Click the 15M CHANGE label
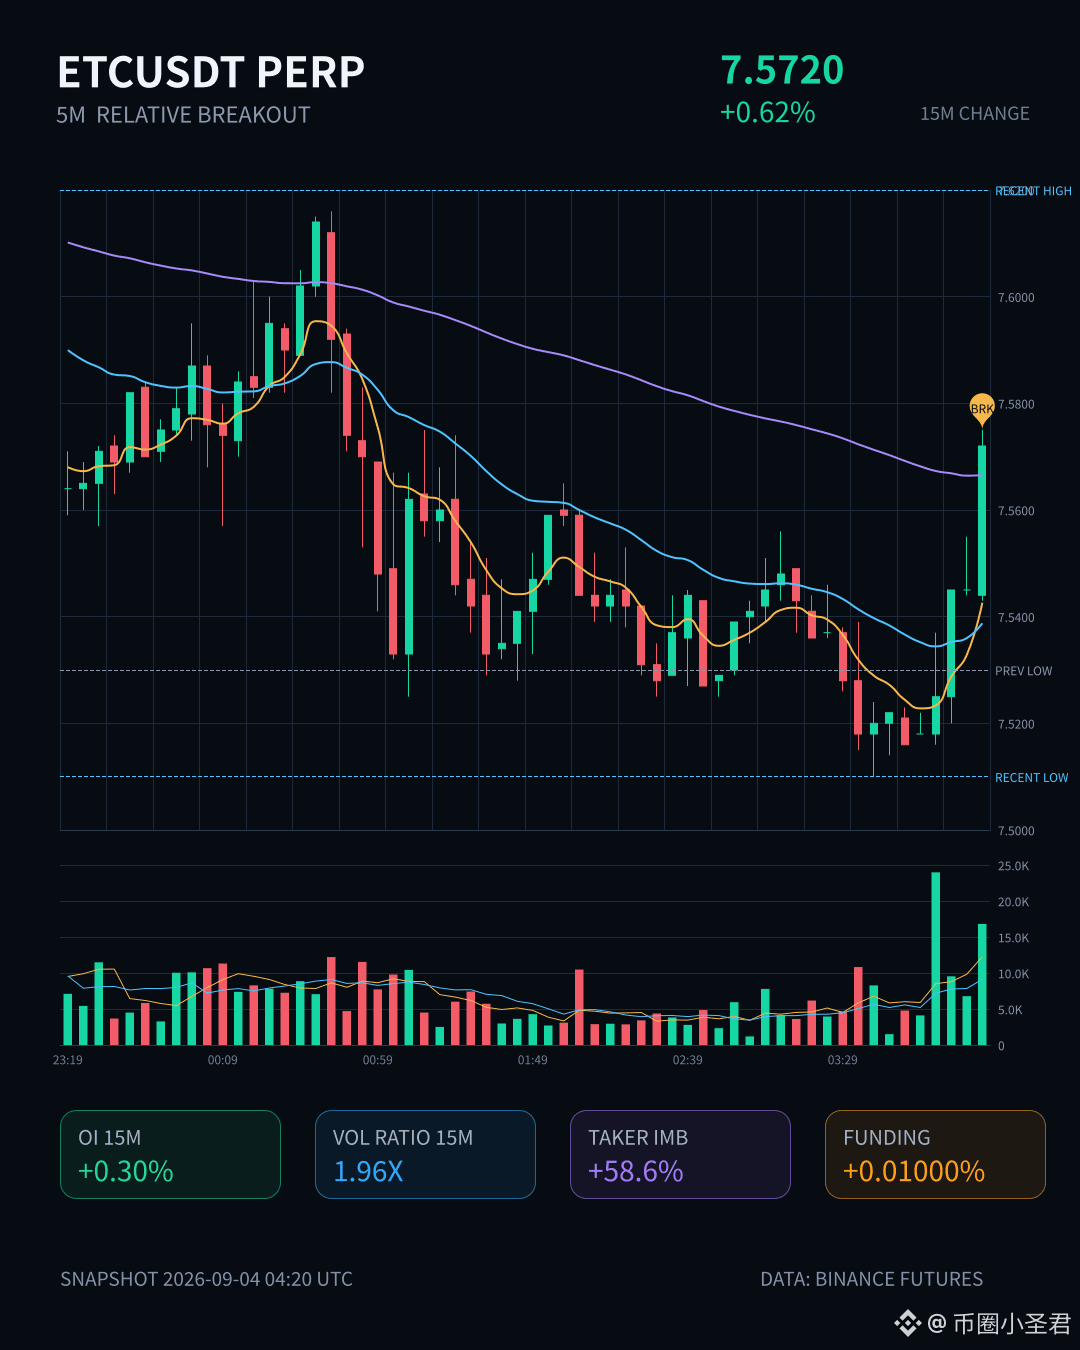1080x1350 pixels. coord(975,114)
